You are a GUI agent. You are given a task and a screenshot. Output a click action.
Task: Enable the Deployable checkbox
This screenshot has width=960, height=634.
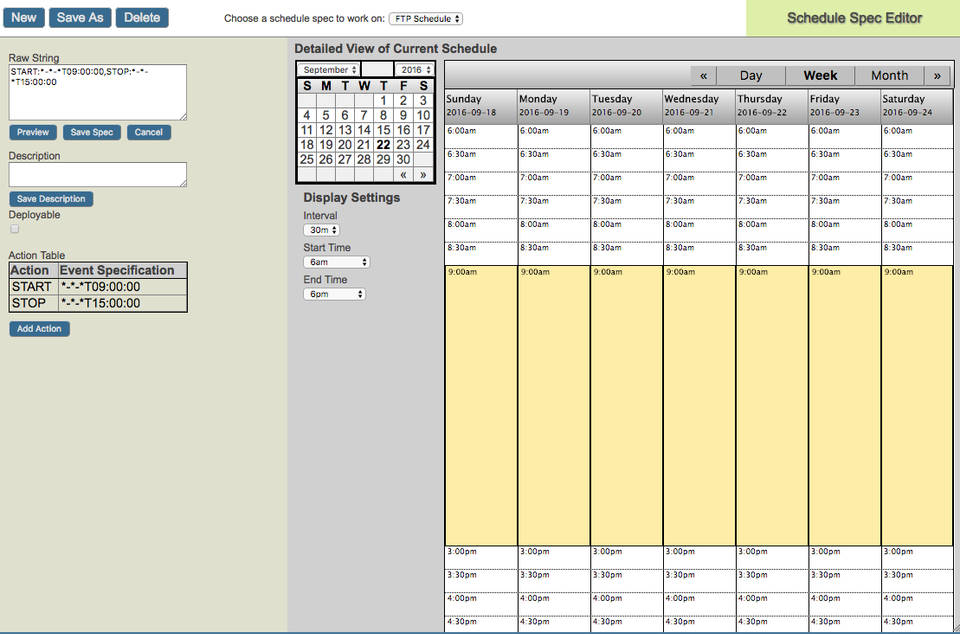point(14,228)
